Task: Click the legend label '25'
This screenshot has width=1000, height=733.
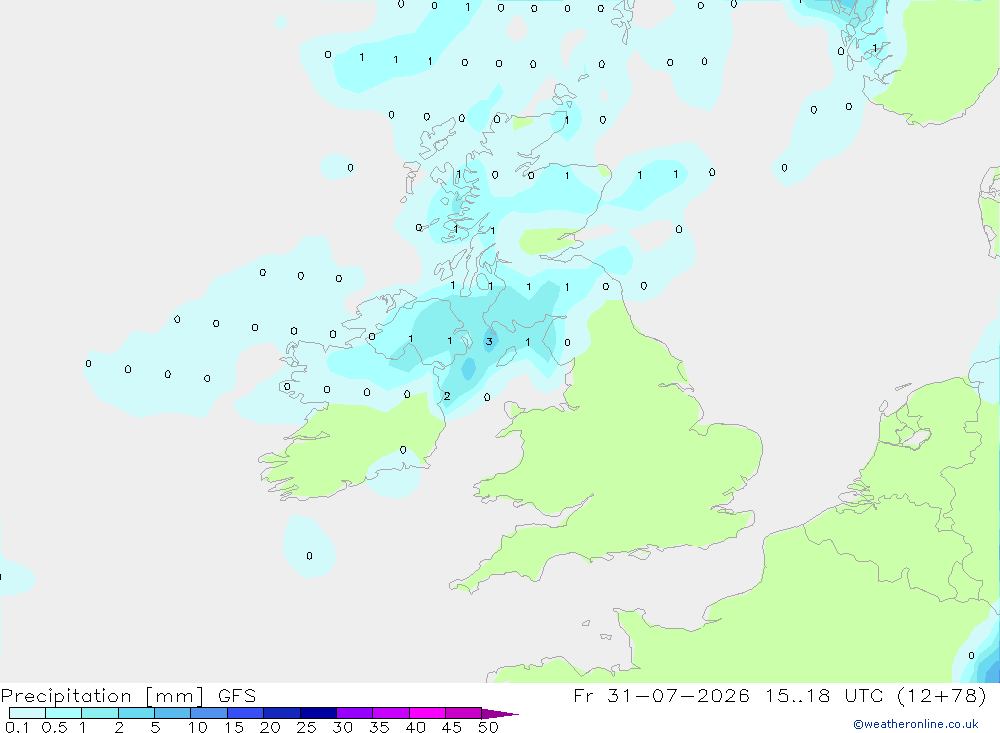Action: [306, 727]
